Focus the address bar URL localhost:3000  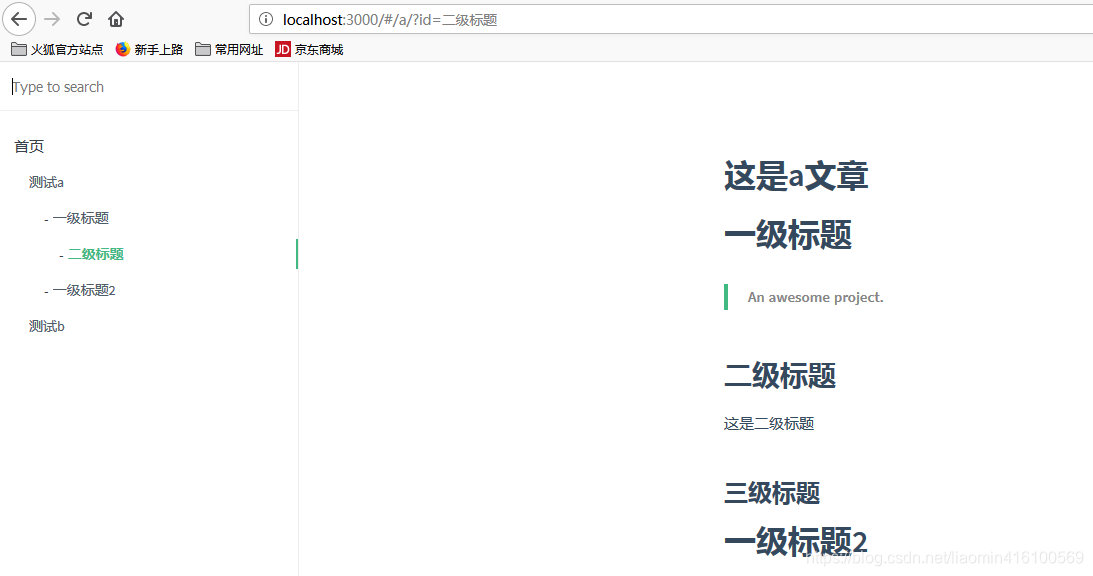[390, 20]
